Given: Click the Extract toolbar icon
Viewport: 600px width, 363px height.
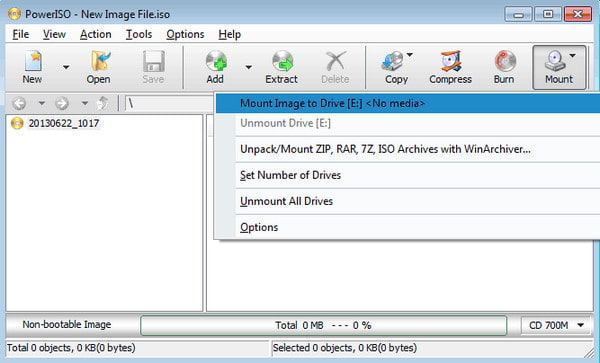Looking at the screenshot, I should 282,61.
